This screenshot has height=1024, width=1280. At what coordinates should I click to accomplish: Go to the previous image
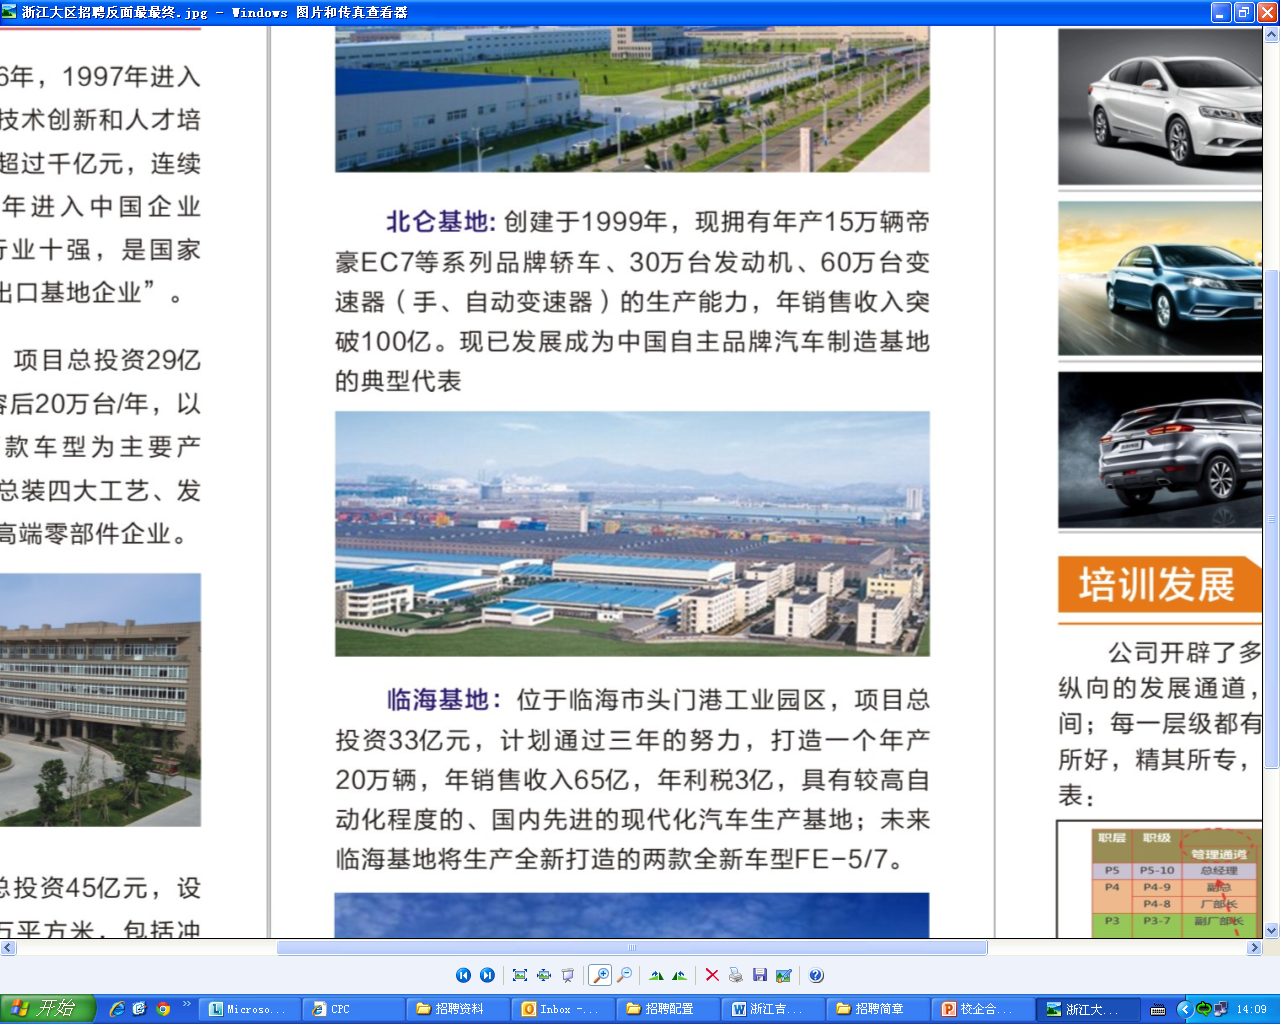coord(463,975)
